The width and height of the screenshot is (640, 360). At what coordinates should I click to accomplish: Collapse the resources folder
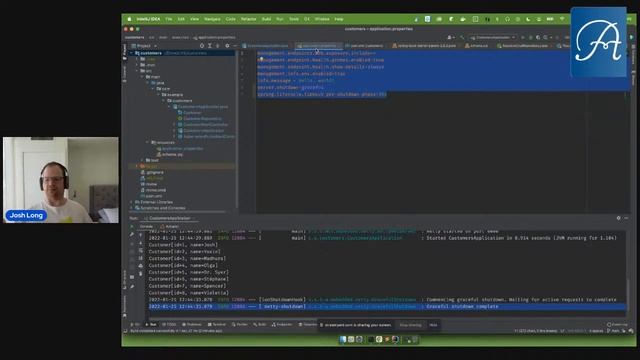[x=148, y=142]
